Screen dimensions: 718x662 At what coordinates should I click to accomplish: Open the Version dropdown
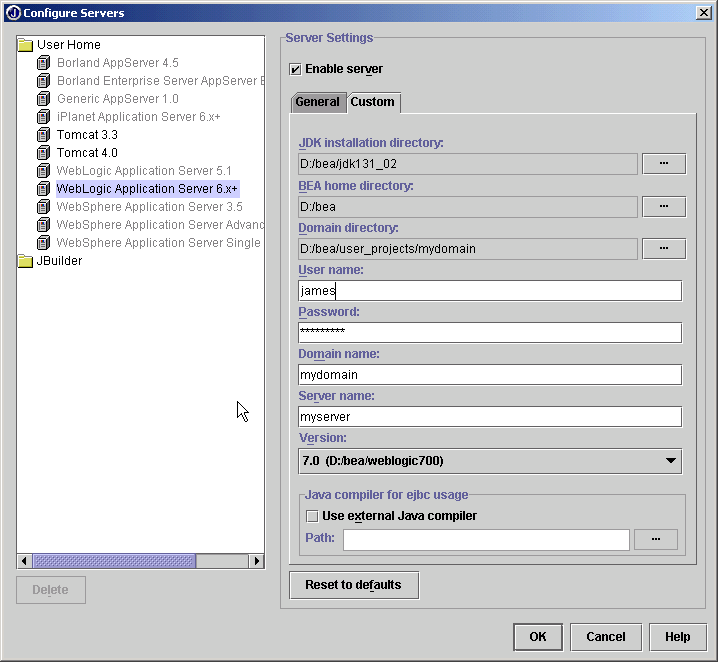[x=490, y=461]
